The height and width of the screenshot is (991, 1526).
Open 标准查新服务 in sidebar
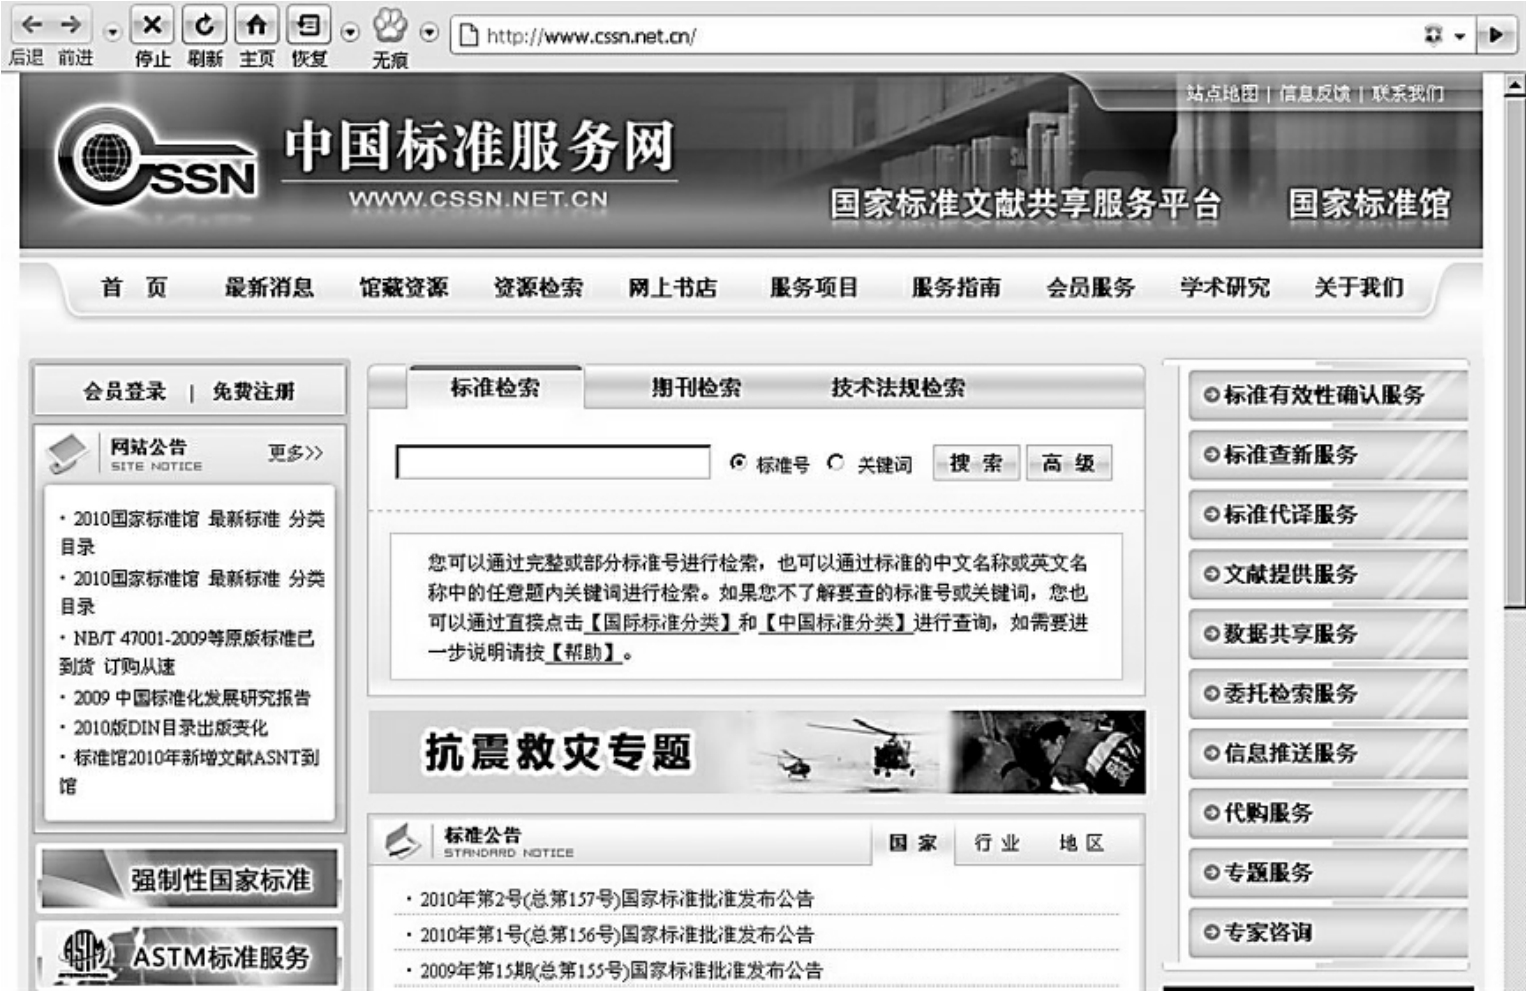1328,455
